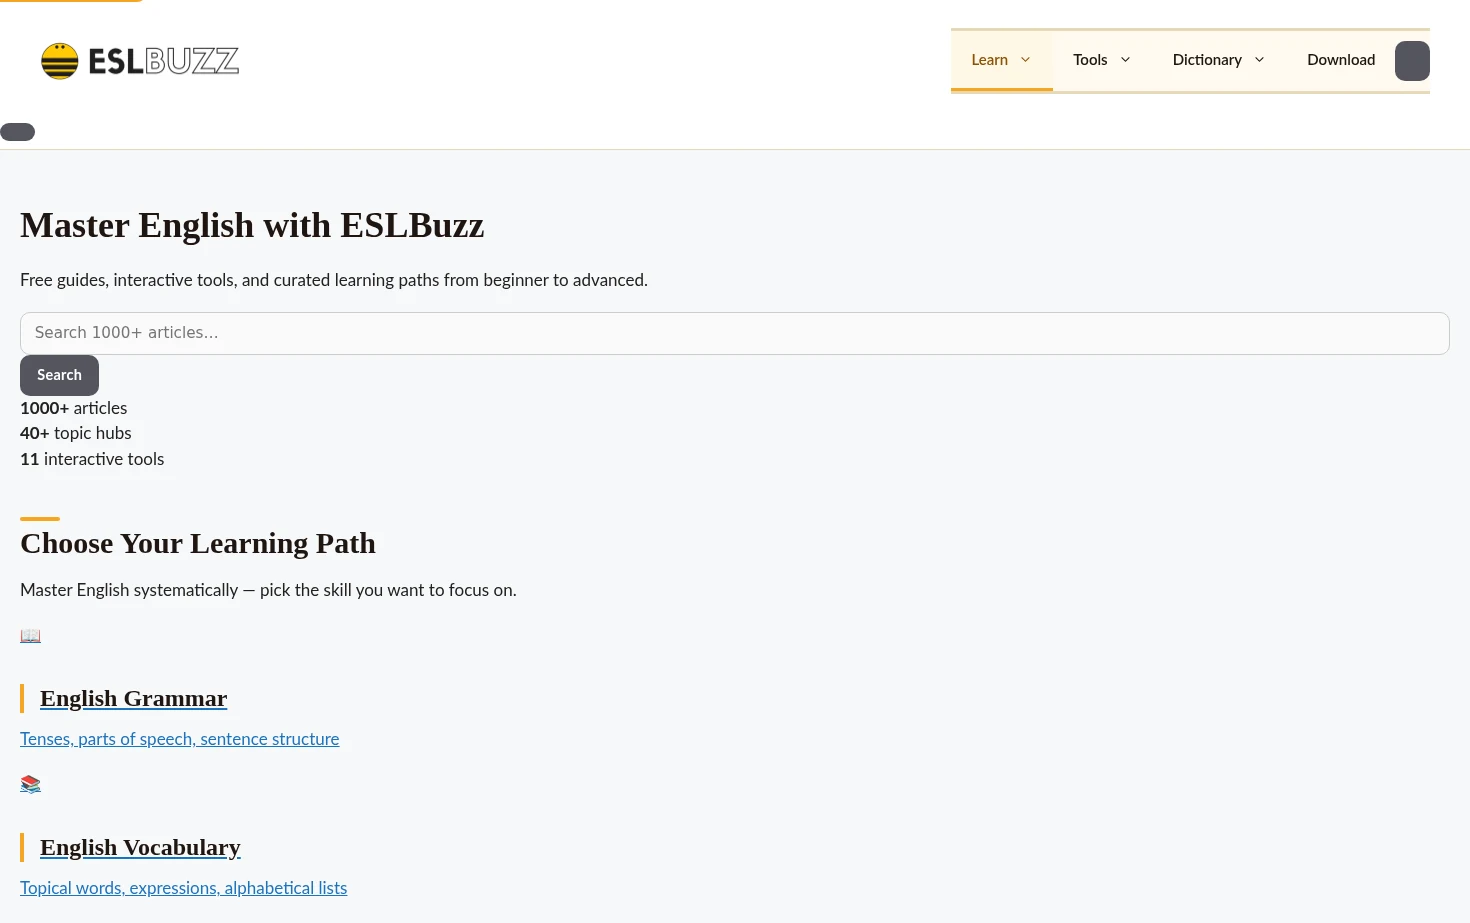Click the ESLBuzz bee logo
Screen dimensions: 1470x923
coord(59,61)
